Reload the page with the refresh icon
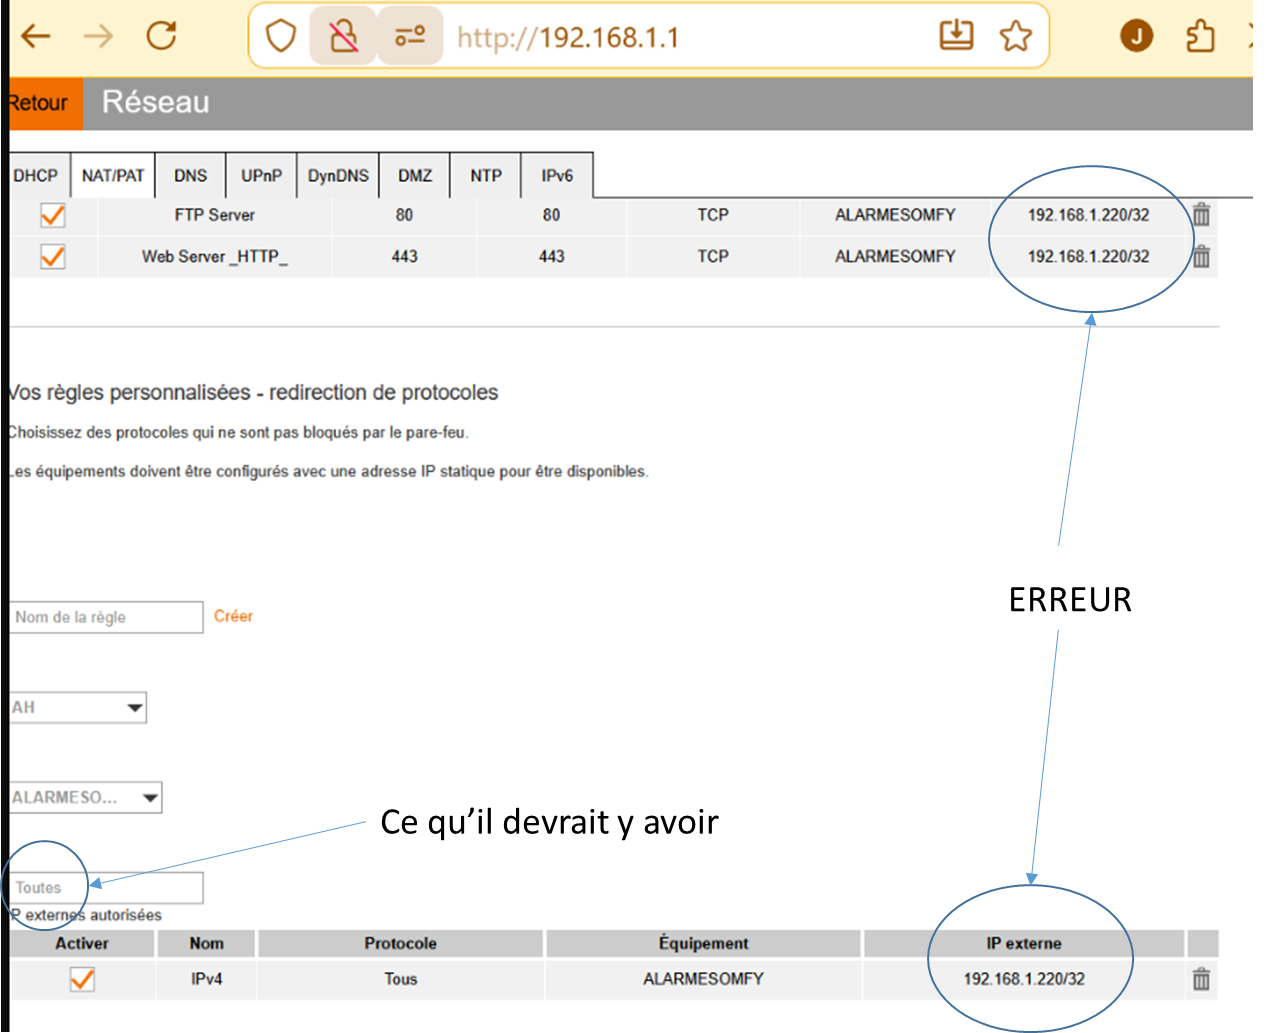The height and width of the screenshot is (1033, 1272). pyautogui.click(x=161, y=37)
